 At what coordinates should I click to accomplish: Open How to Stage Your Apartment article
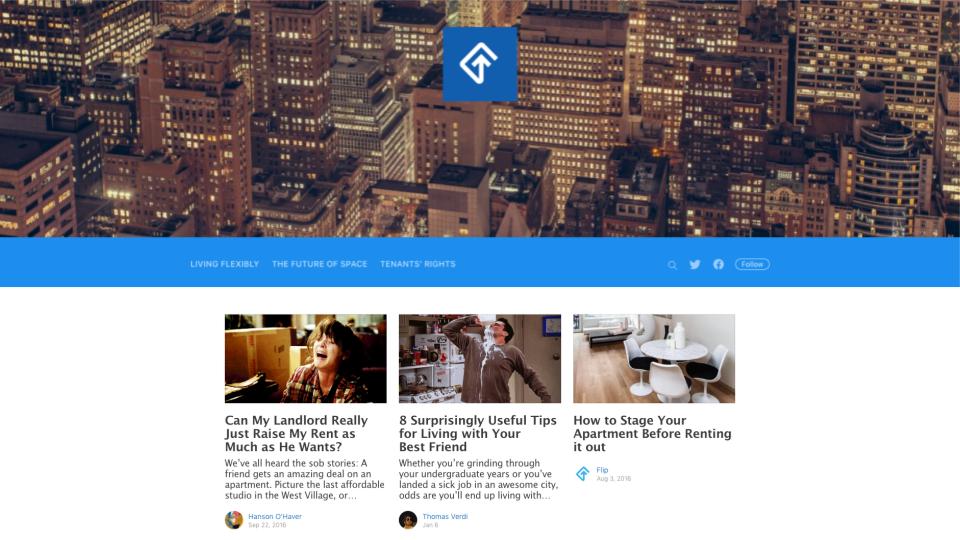[x=652, y=433]
